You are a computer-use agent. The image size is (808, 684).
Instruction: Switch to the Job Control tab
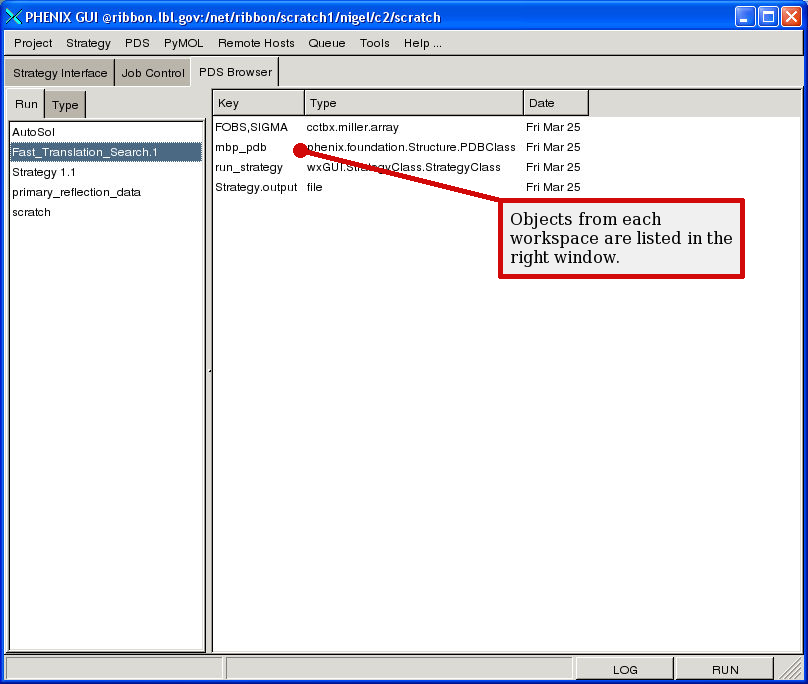tap(153, 73)
